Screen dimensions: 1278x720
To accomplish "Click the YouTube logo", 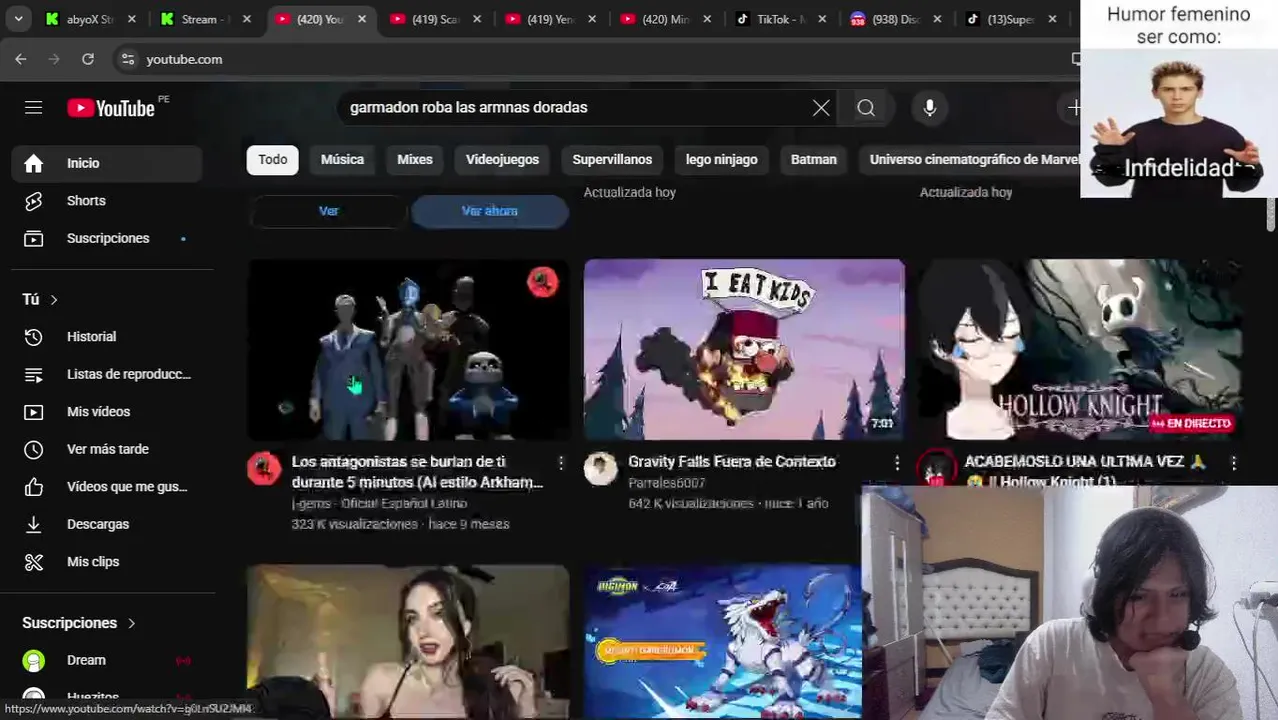I will (x=111, y=108).
